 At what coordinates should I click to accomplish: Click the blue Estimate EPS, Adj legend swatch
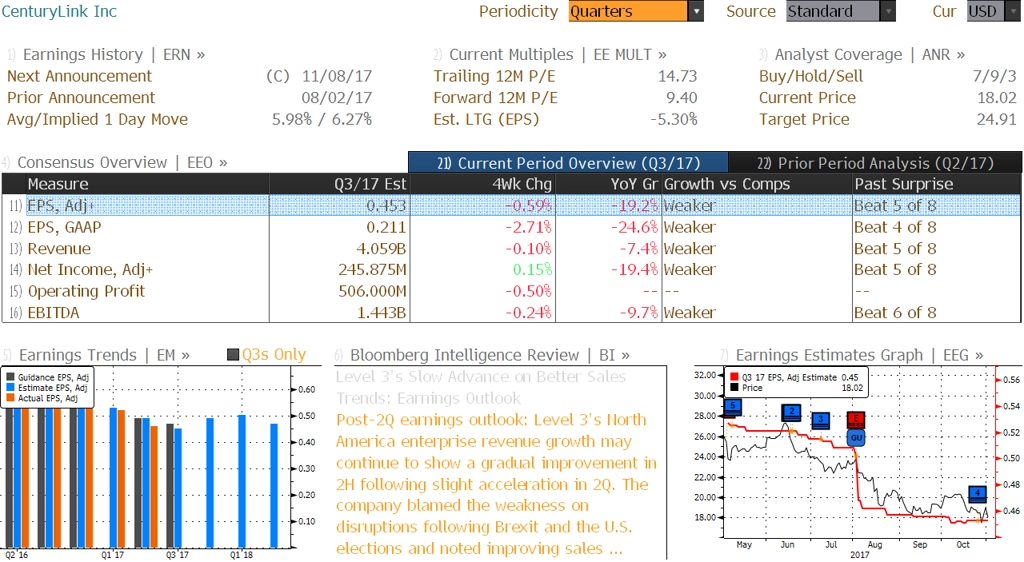tap(10, 388)
